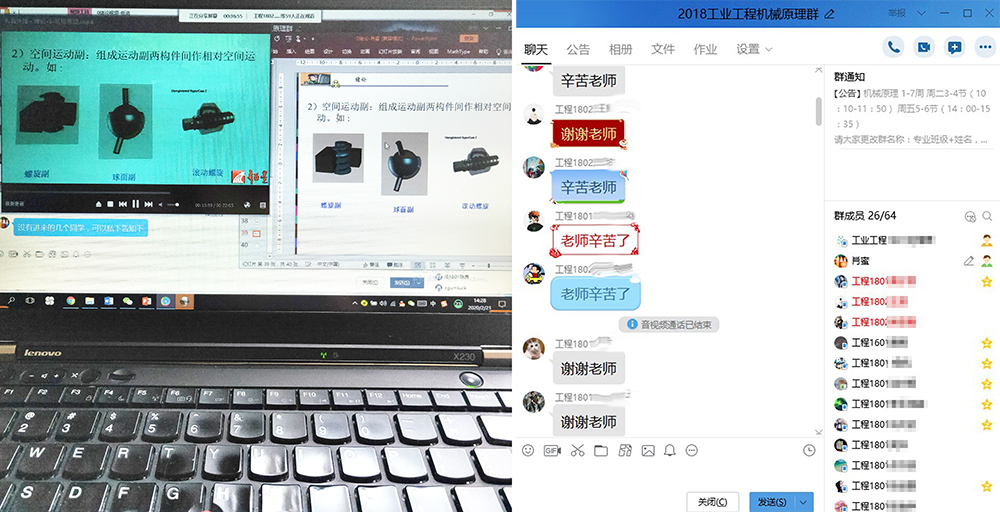This screenshot has width=1000, height=512.
Task: Expand the 设置 tab dropdown arrow
Action: [768, 50]
